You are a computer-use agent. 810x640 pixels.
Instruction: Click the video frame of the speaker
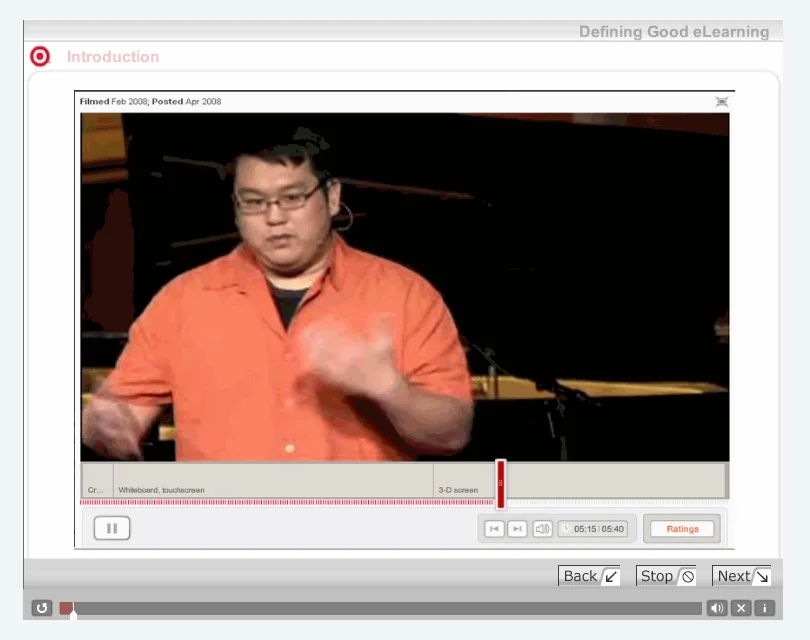coord(405,287)
